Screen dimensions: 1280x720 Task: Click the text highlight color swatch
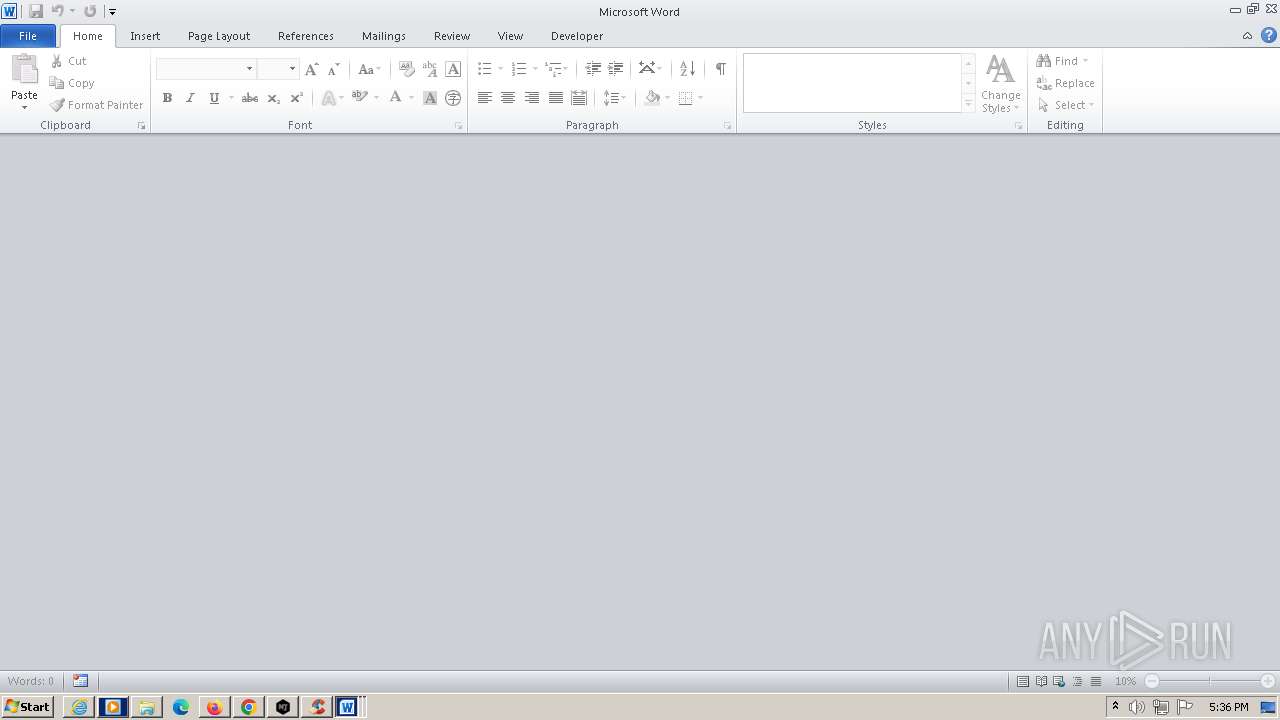(359, 98)
